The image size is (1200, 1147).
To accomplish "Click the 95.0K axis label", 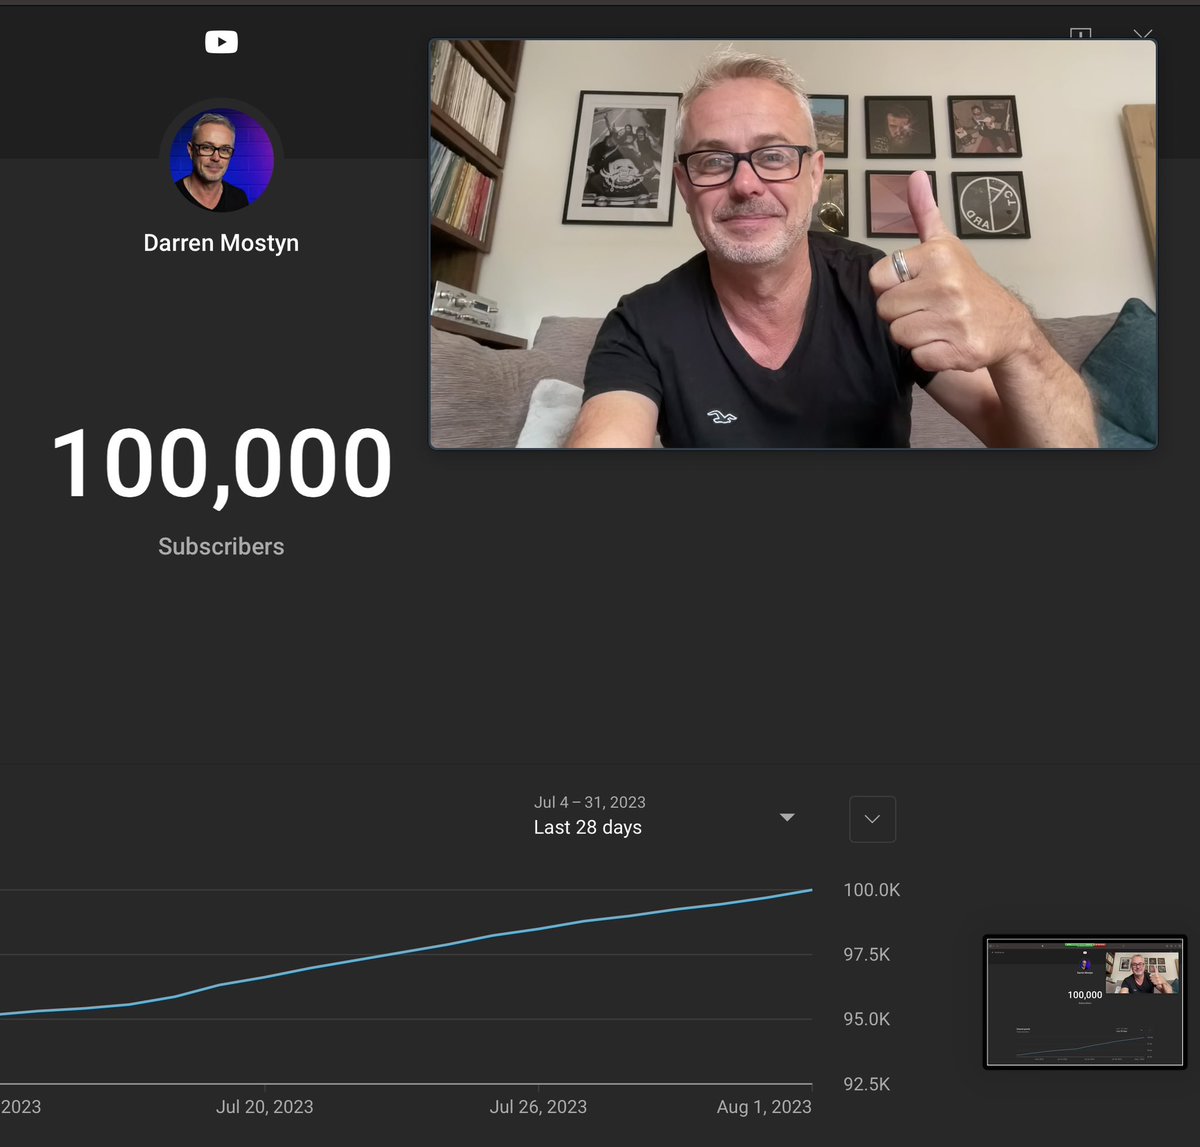I will tap(866, 1019).
